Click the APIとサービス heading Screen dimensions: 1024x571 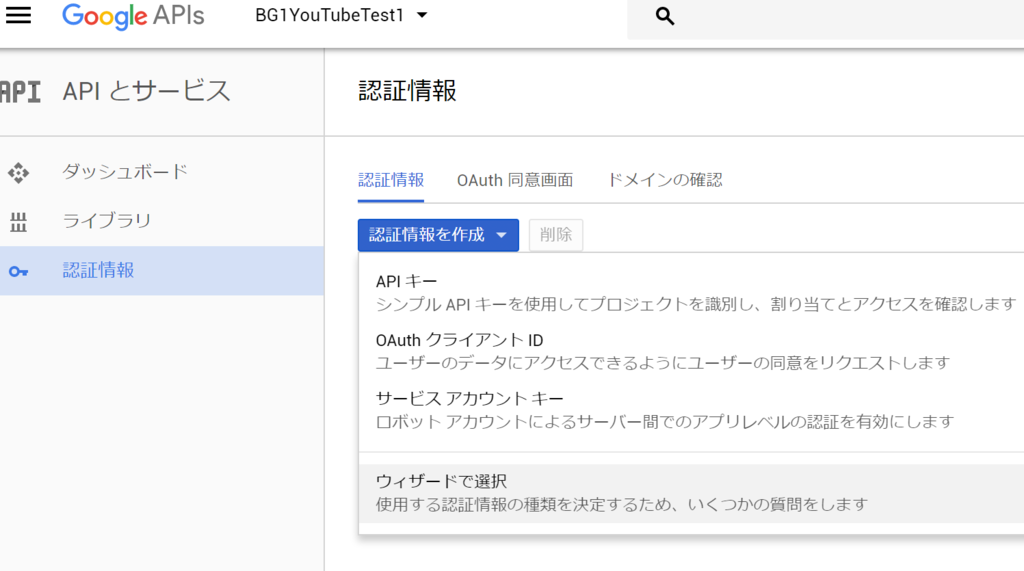(146, 91)
